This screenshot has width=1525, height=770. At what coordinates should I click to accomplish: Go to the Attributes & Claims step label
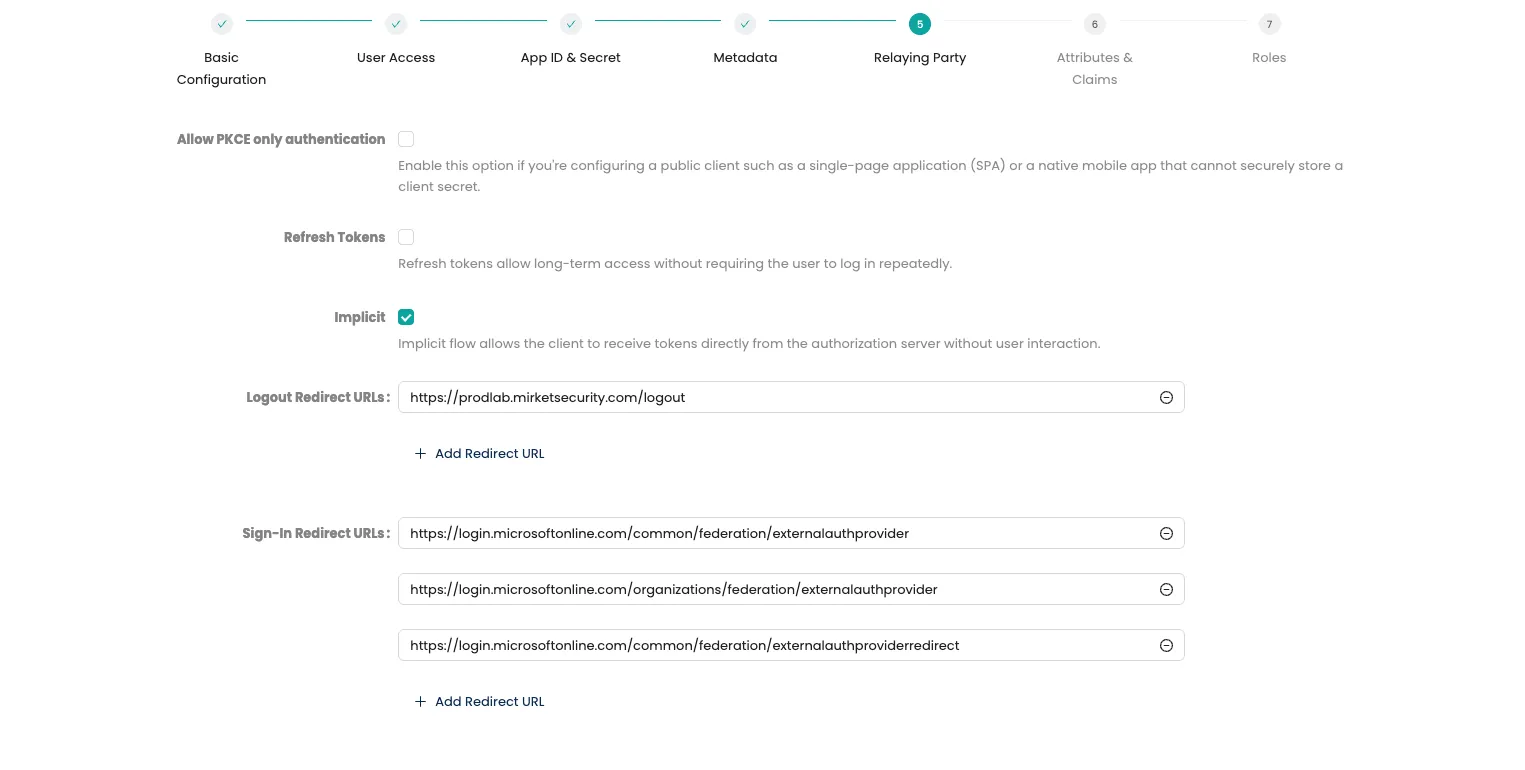pos(1094,68)
